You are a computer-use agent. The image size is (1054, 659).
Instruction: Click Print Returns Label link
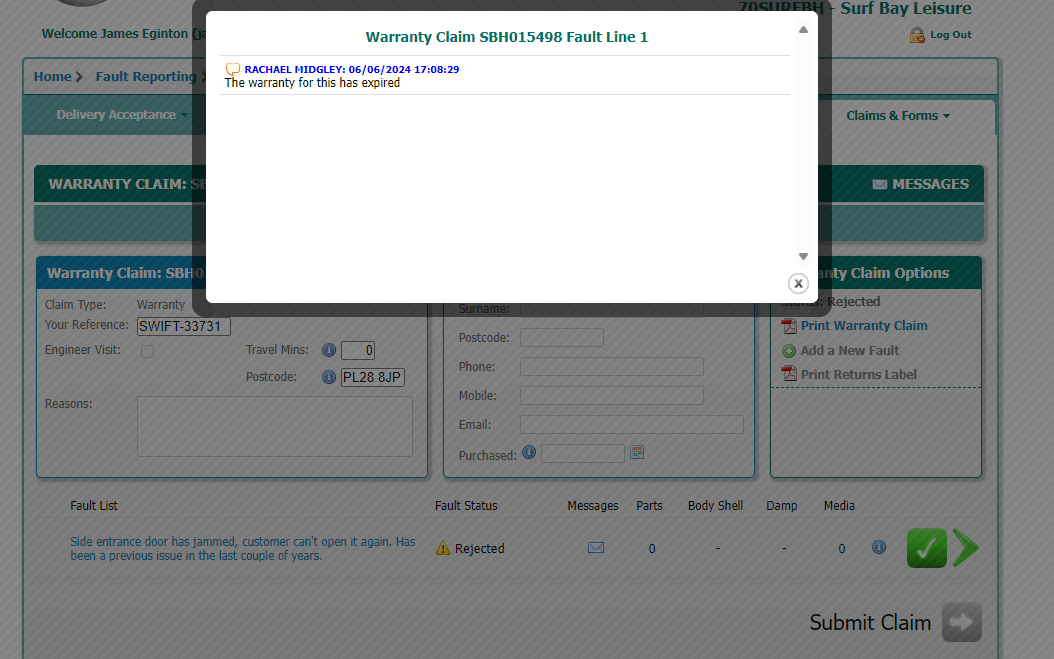(858, 375)
